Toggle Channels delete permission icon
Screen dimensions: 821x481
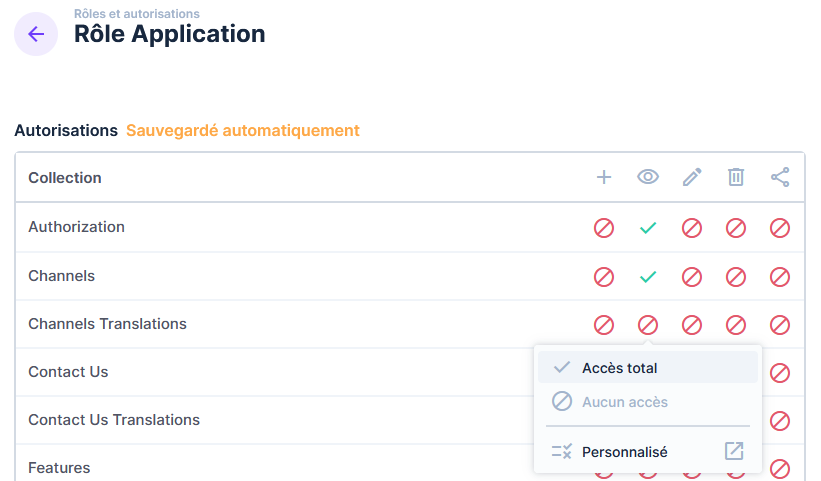736,276
